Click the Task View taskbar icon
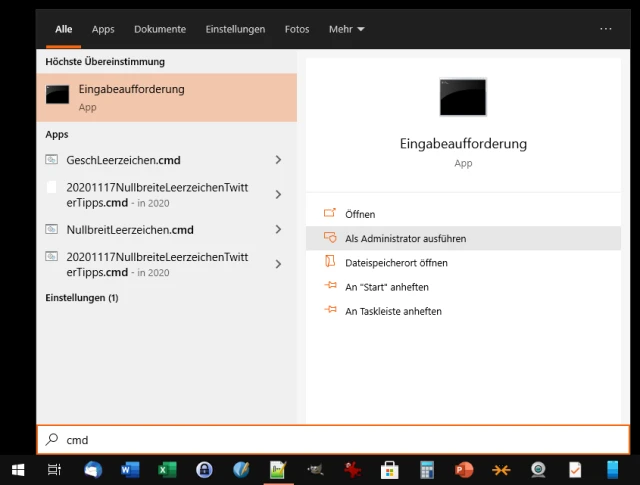Viewport: 640px width, 485px height. click(55, 470)
